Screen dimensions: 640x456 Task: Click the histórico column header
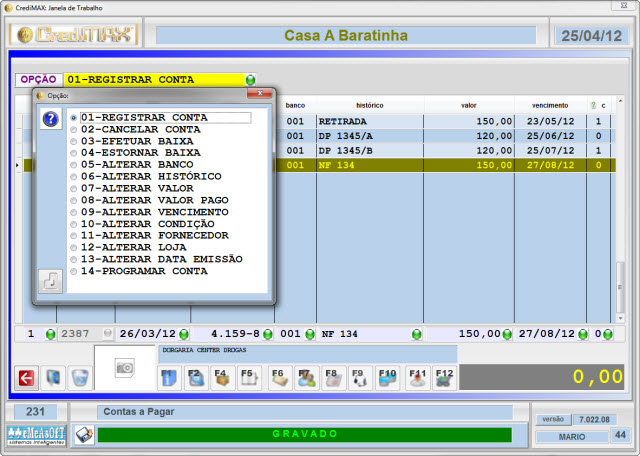click(369, 105)
